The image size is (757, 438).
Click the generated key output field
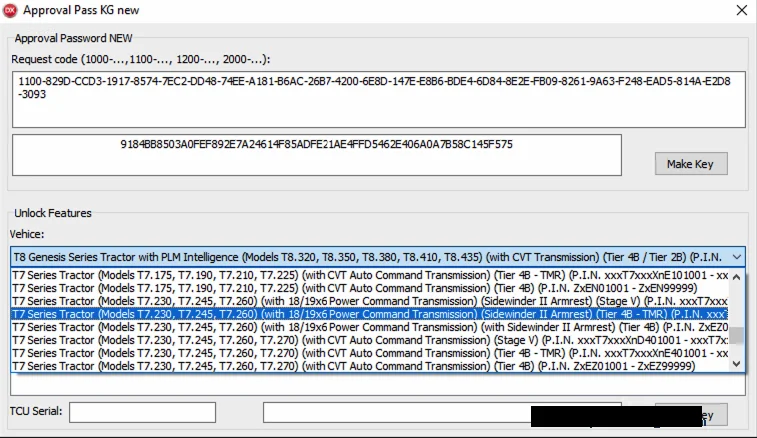317,155
